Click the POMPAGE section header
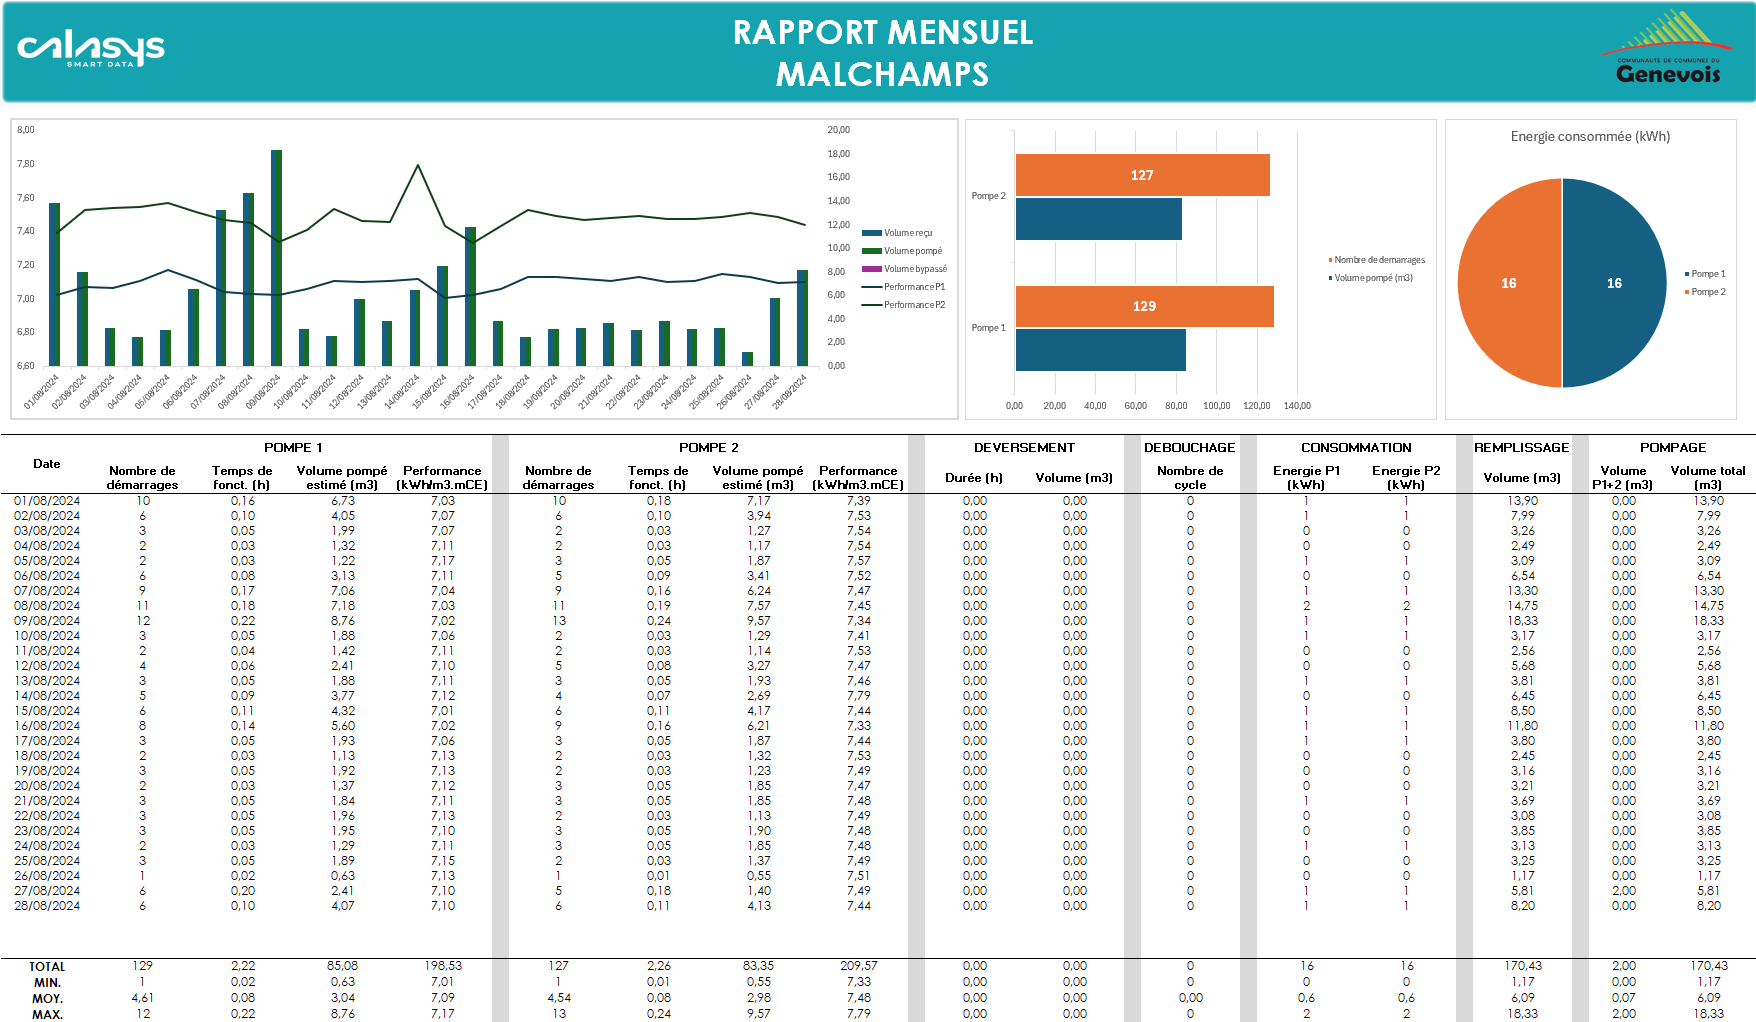Viewport: 1756px width, 1022px height. pos(1673,447)
